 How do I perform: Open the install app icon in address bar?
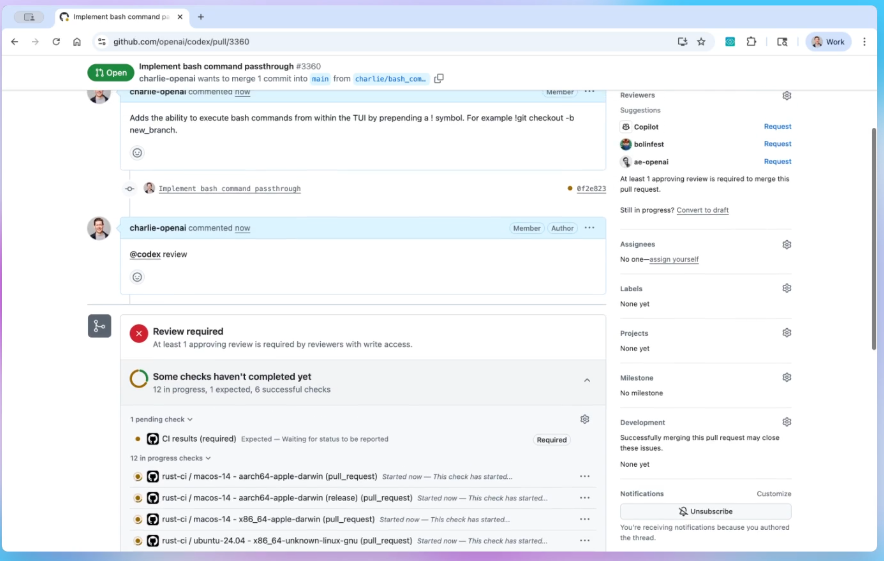click(682, 42)
